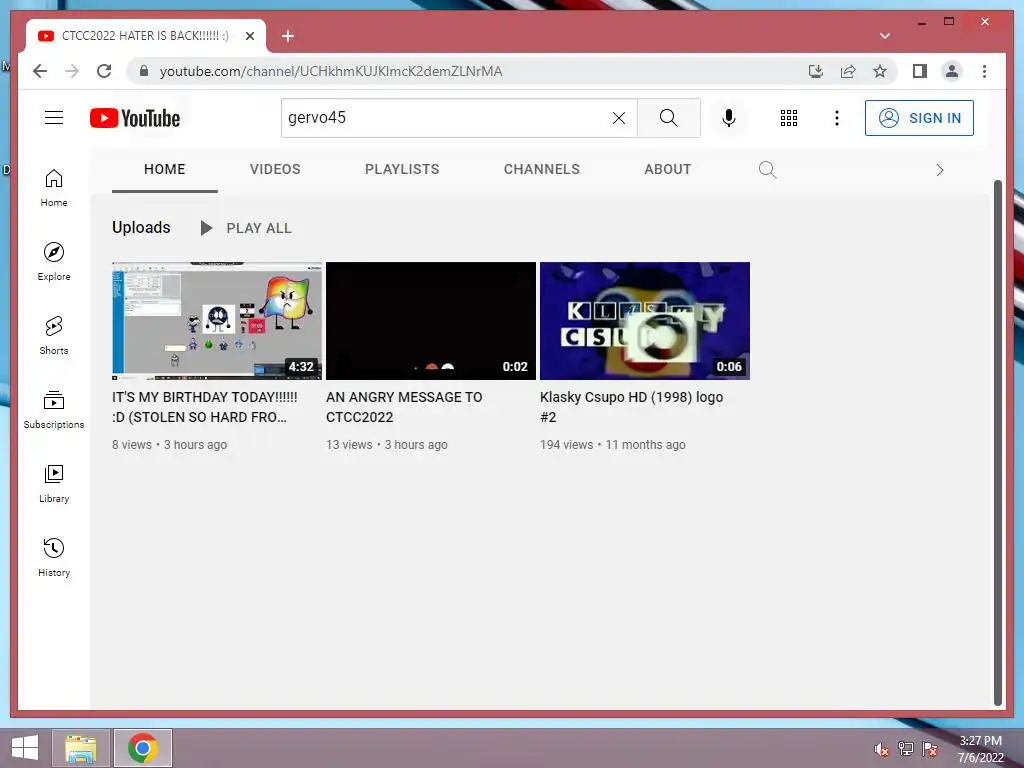The height and width of the screenshot is (768, 1024).
Task: Open the birthday video thumbnail (4:32)
Action: 217,321
